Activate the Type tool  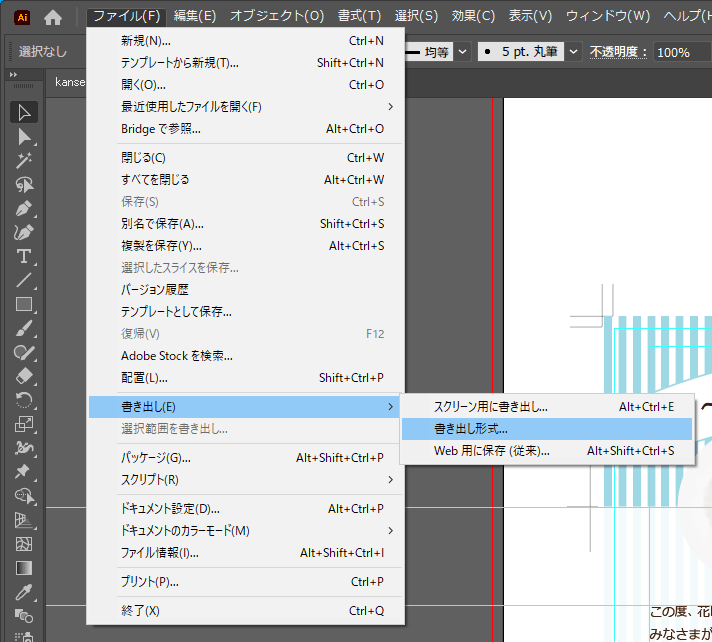[x=25, y=256]
